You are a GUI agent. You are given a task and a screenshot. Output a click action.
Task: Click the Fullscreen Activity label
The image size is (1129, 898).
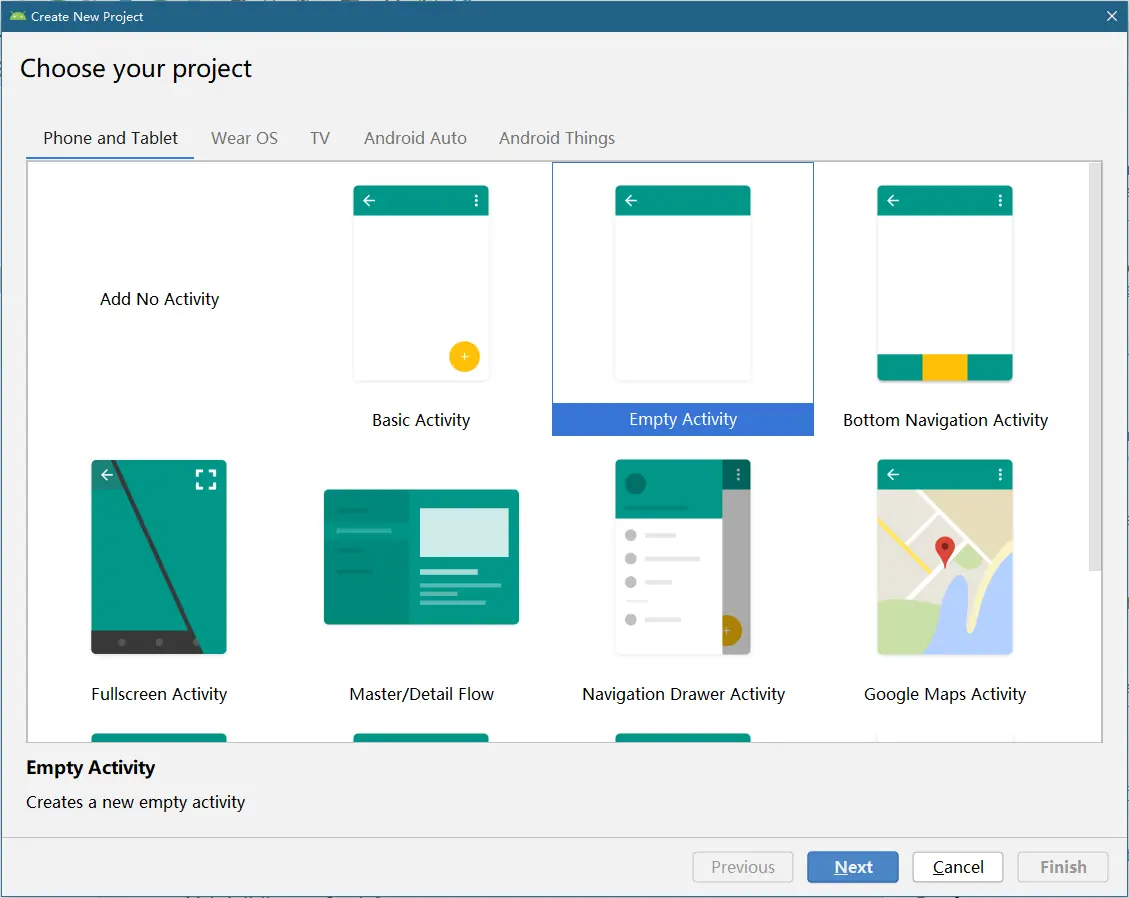pos(159,694)
